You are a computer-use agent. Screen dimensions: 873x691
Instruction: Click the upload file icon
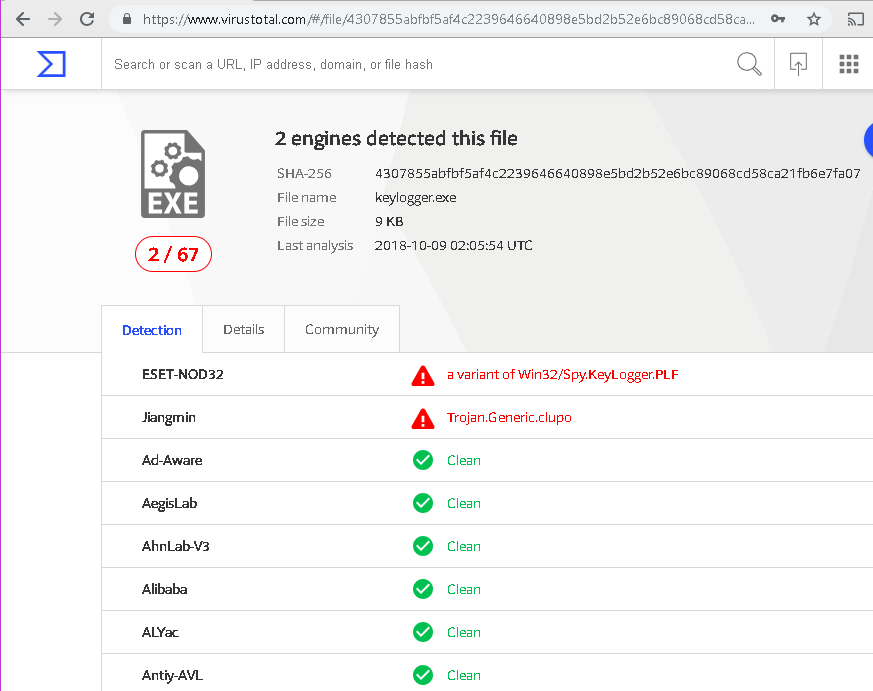(x=798, y=64)
